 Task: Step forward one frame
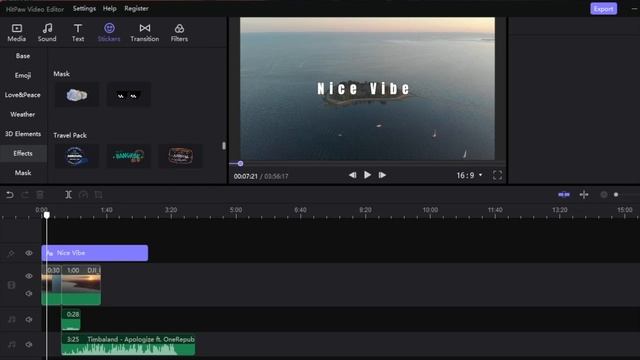click(x=382, y=175)
